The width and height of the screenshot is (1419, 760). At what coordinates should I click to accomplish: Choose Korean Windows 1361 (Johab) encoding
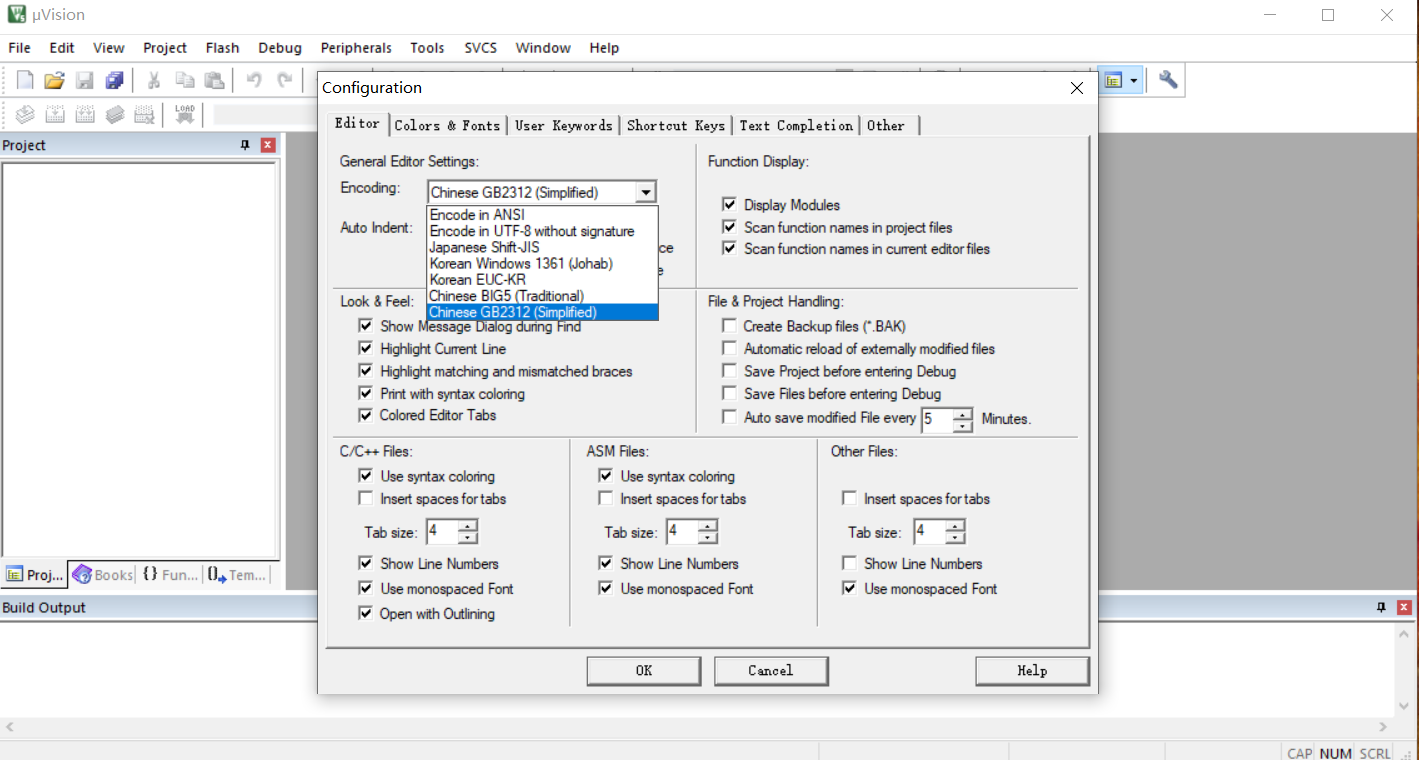click(x=542, y=263)
